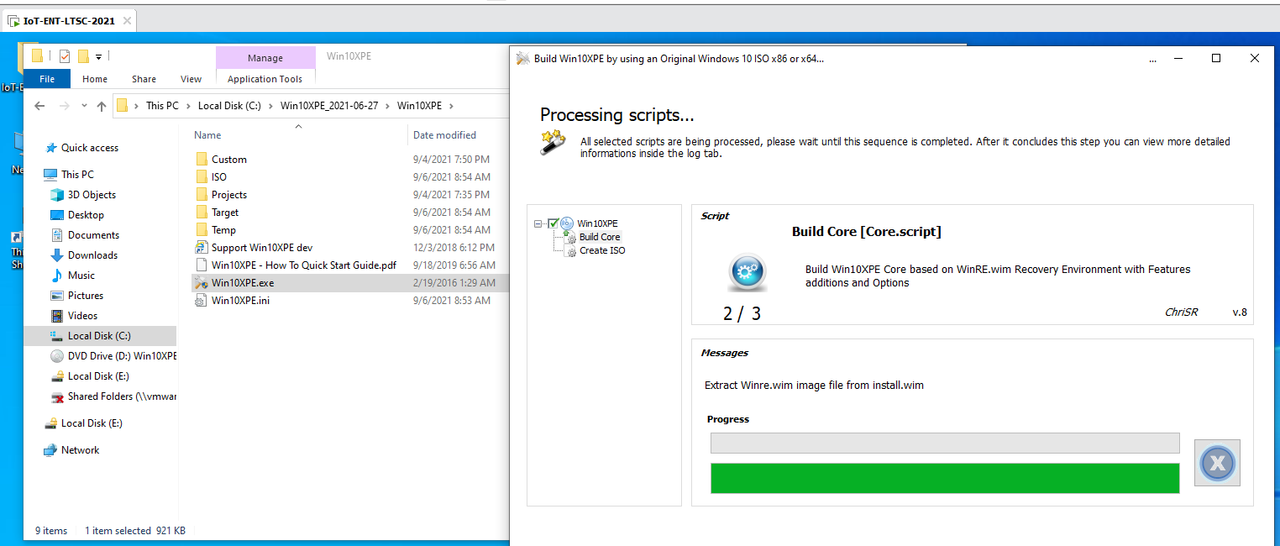Click the green overall progress bar

click(x=945, y=478)
